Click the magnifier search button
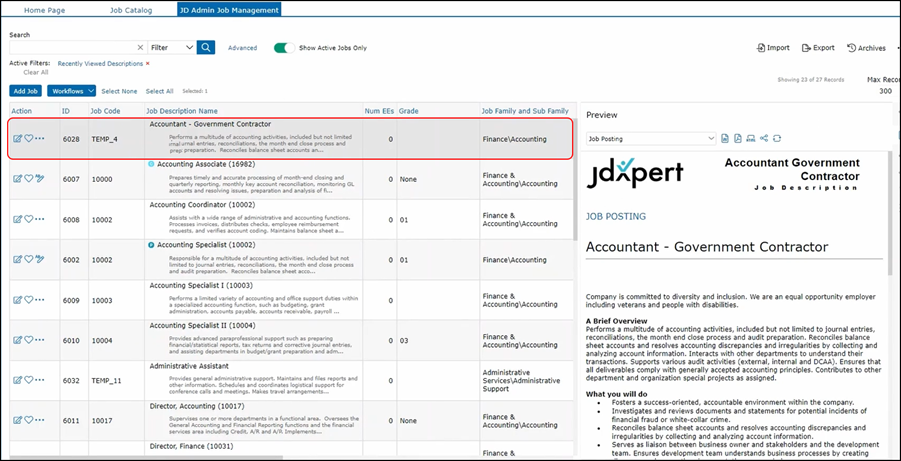The width and height of the screenshot is (901, 461). click(206, 47)
